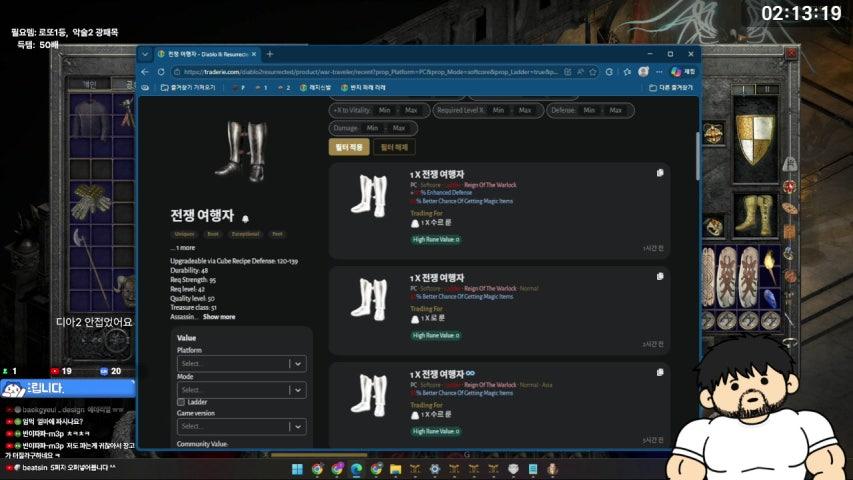Select body armor item in game stash
Viewport: 853px width, 480px height.
(x=89, y=119)
